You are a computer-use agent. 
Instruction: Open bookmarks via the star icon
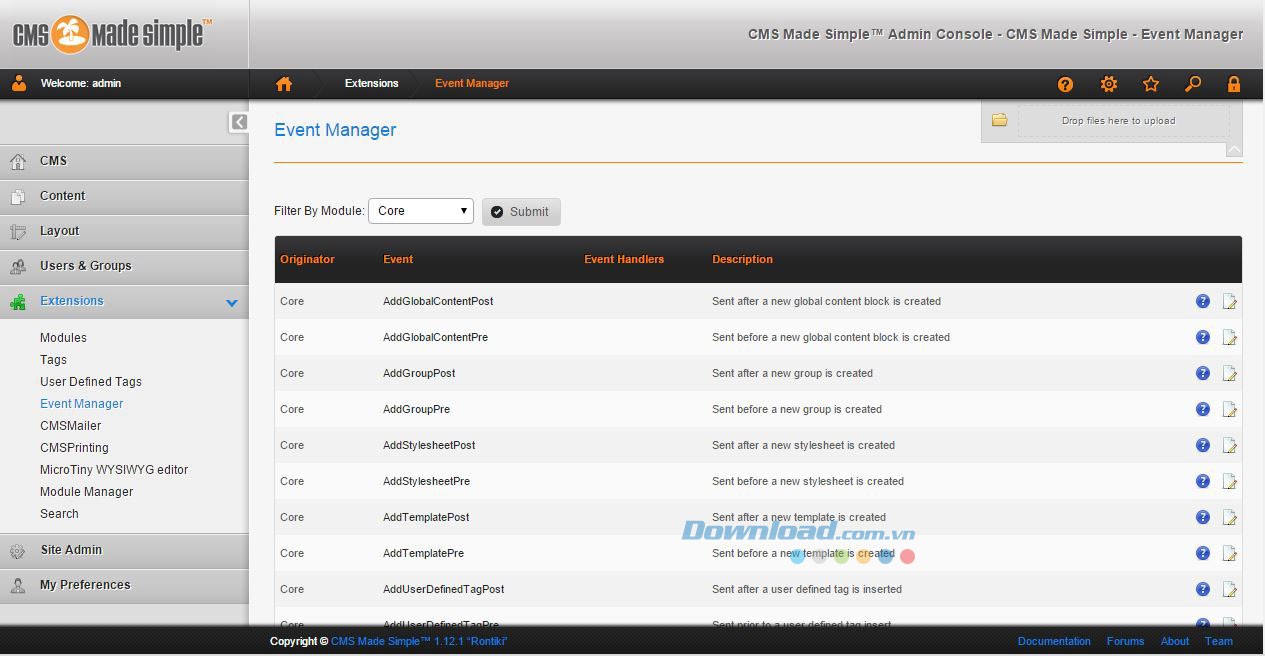click(1151, 84)
